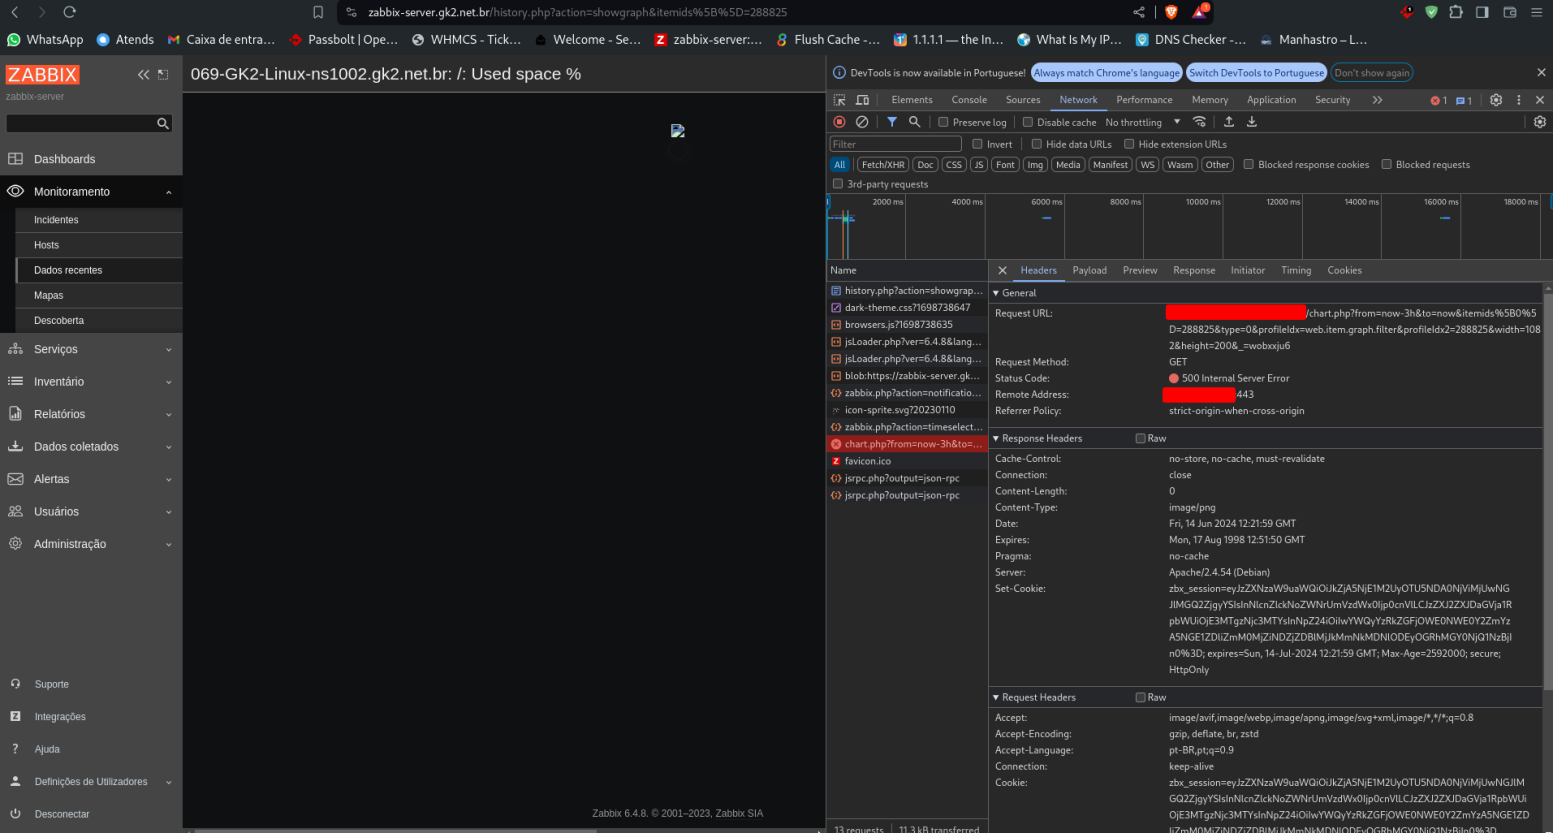Toggle the device toolbar icon

coord(862,100)
